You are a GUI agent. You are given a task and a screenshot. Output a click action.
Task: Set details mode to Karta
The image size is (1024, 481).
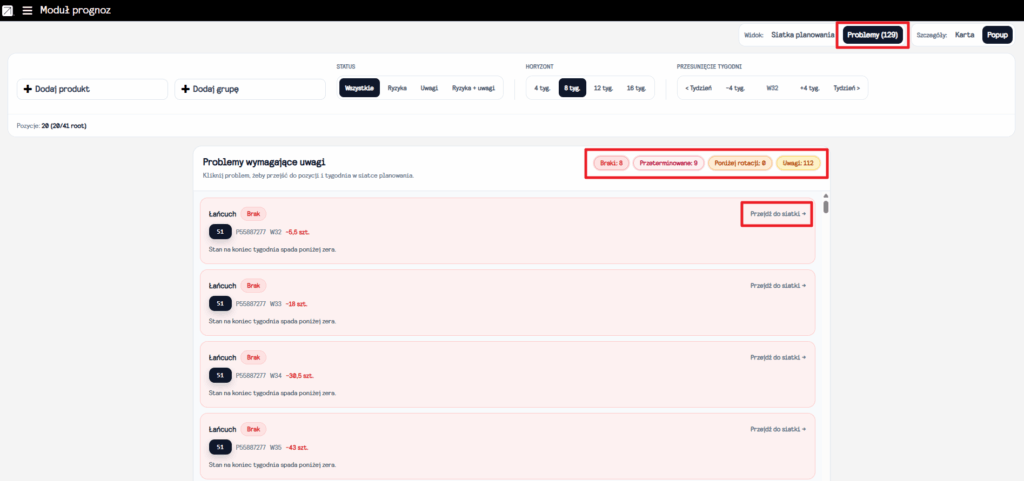pyautogui.click(x=965, y=35)
